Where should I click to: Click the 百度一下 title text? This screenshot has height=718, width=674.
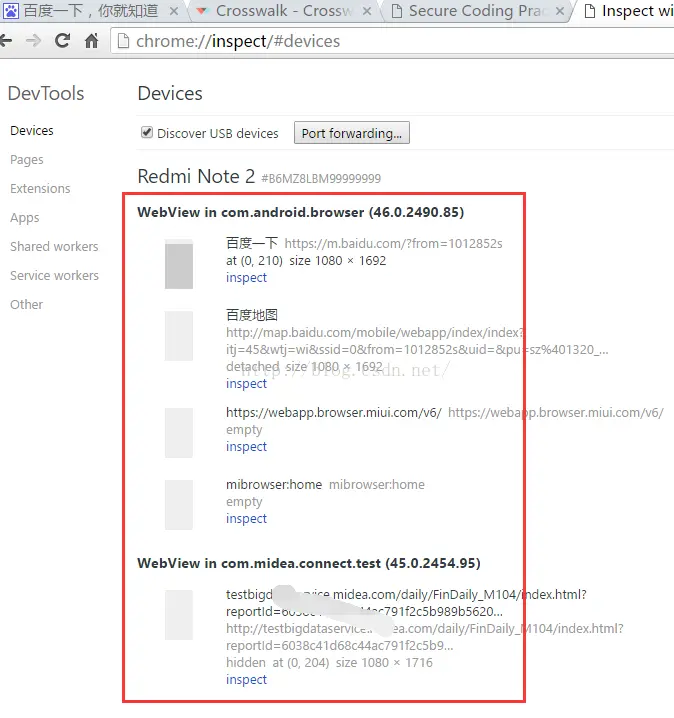252,243
